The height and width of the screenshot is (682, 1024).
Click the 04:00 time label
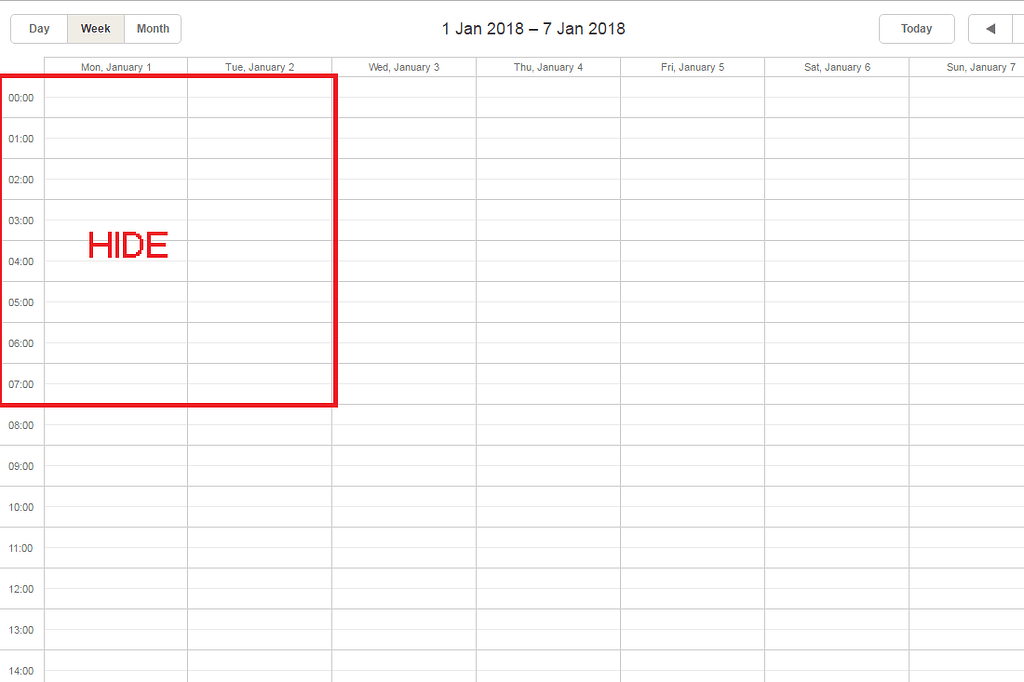click(x=21, y=261)
